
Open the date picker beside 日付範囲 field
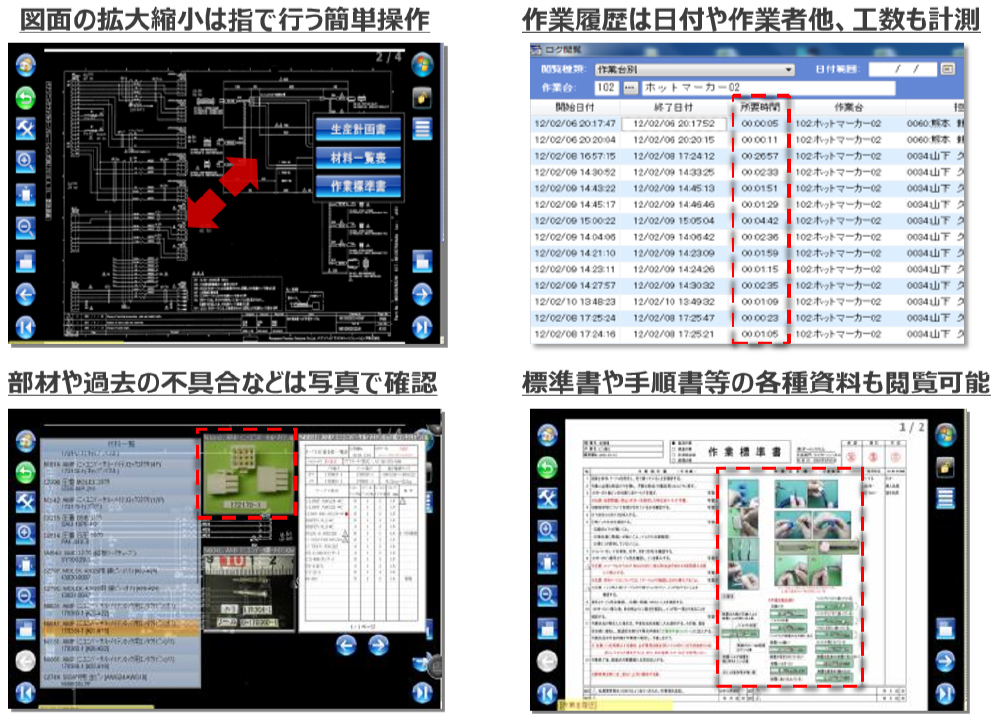(x=948, y=70)
